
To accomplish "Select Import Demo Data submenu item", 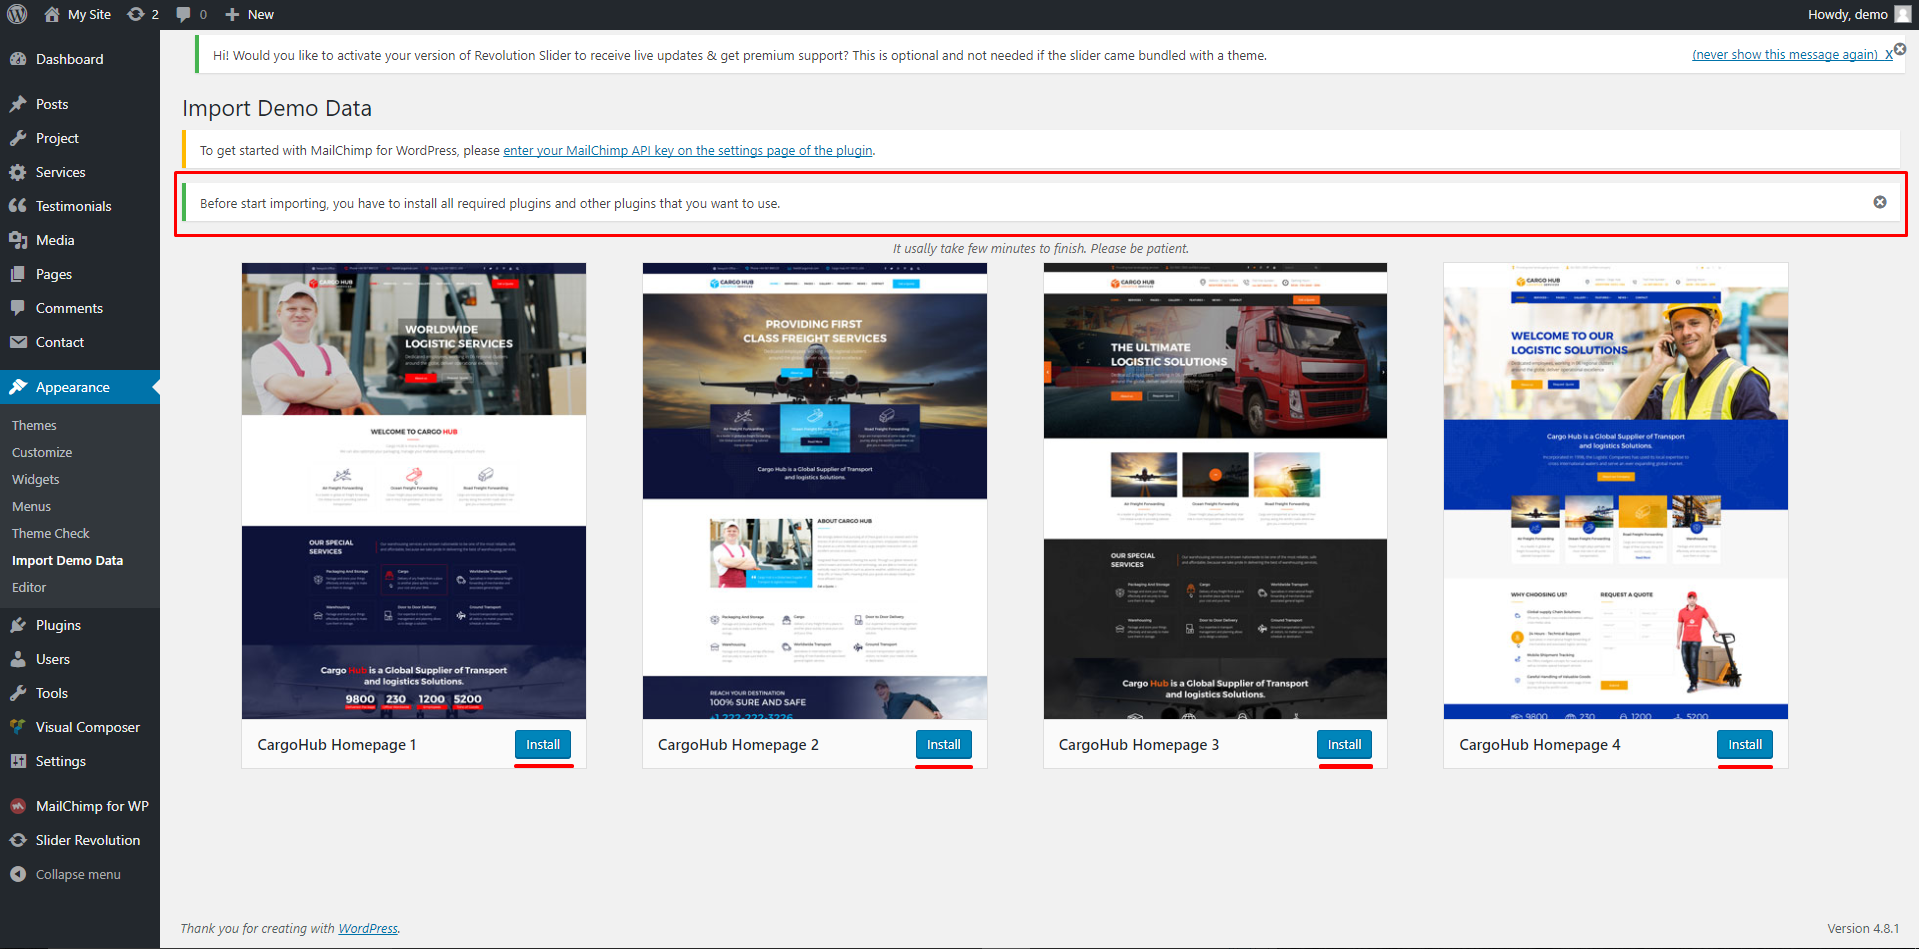I will pyautogui.click(x=68, y=560).
